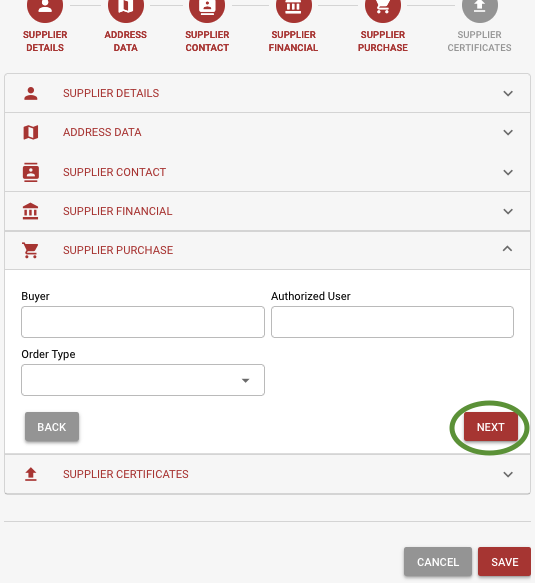Click into the Buyer input field
The image size is (535, 583).
pos(143,322)
